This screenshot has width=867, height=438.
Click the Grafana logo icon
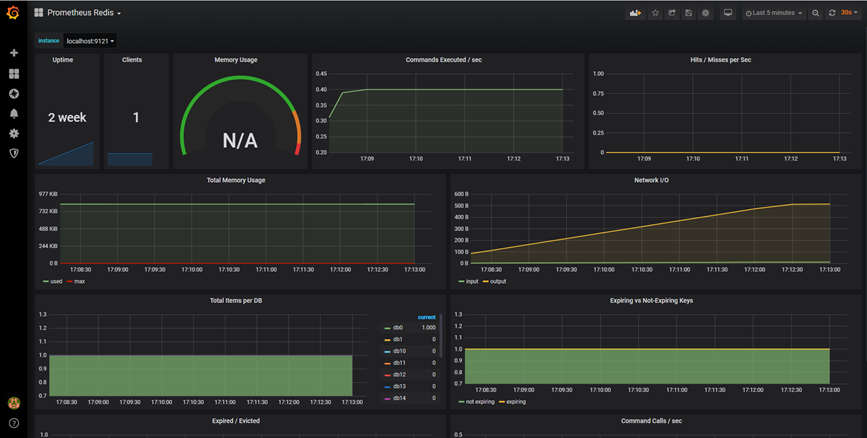coord(13,13)
